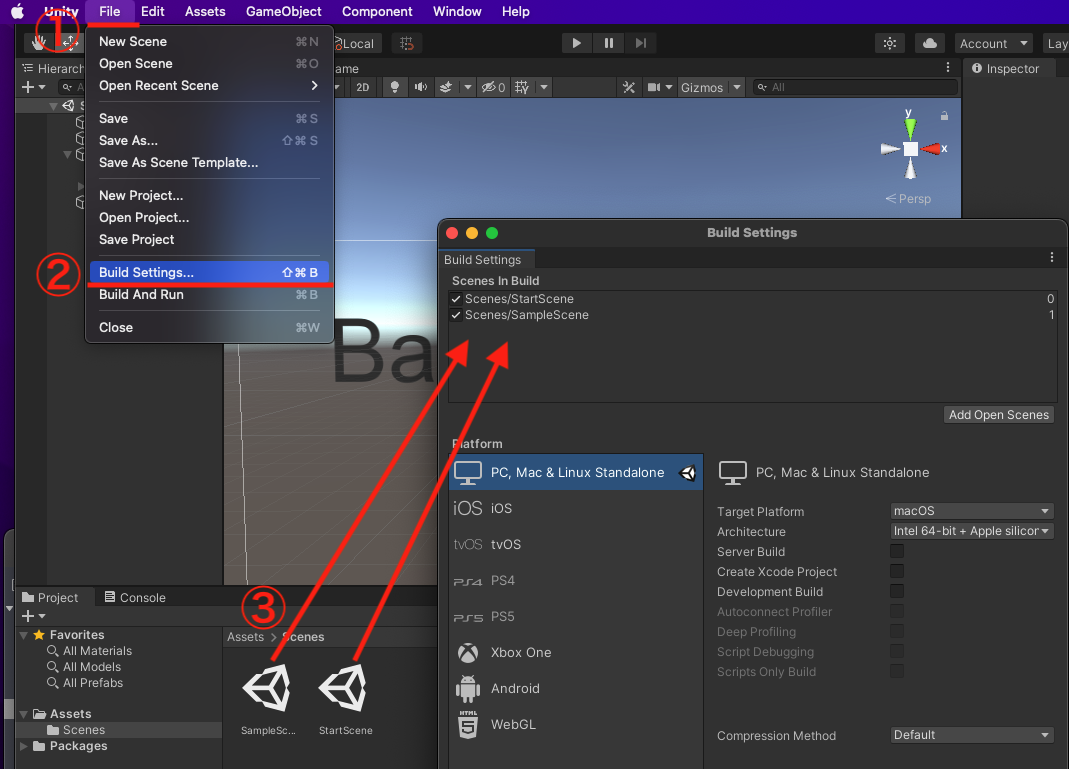This screenshot has height=769, width=1069.
Task: Open the GameObject menu
Action: (284, 12)
